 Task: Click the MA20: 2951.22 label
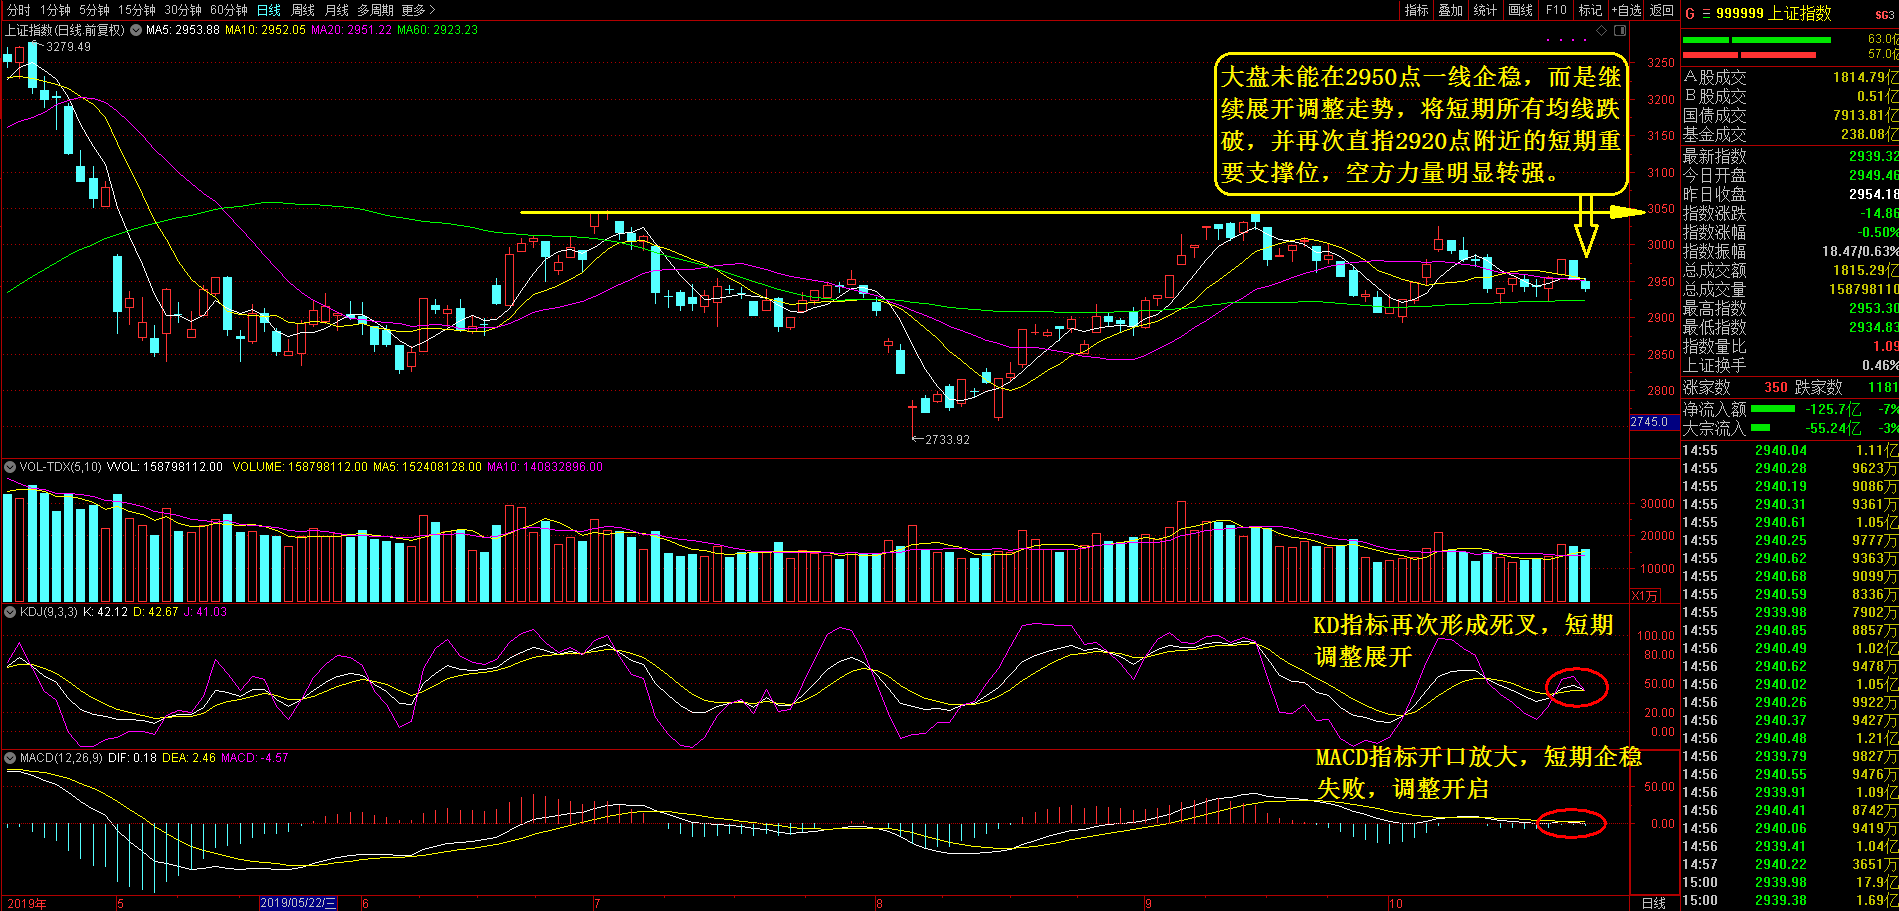pyautogui.click(x=352, y=30)
